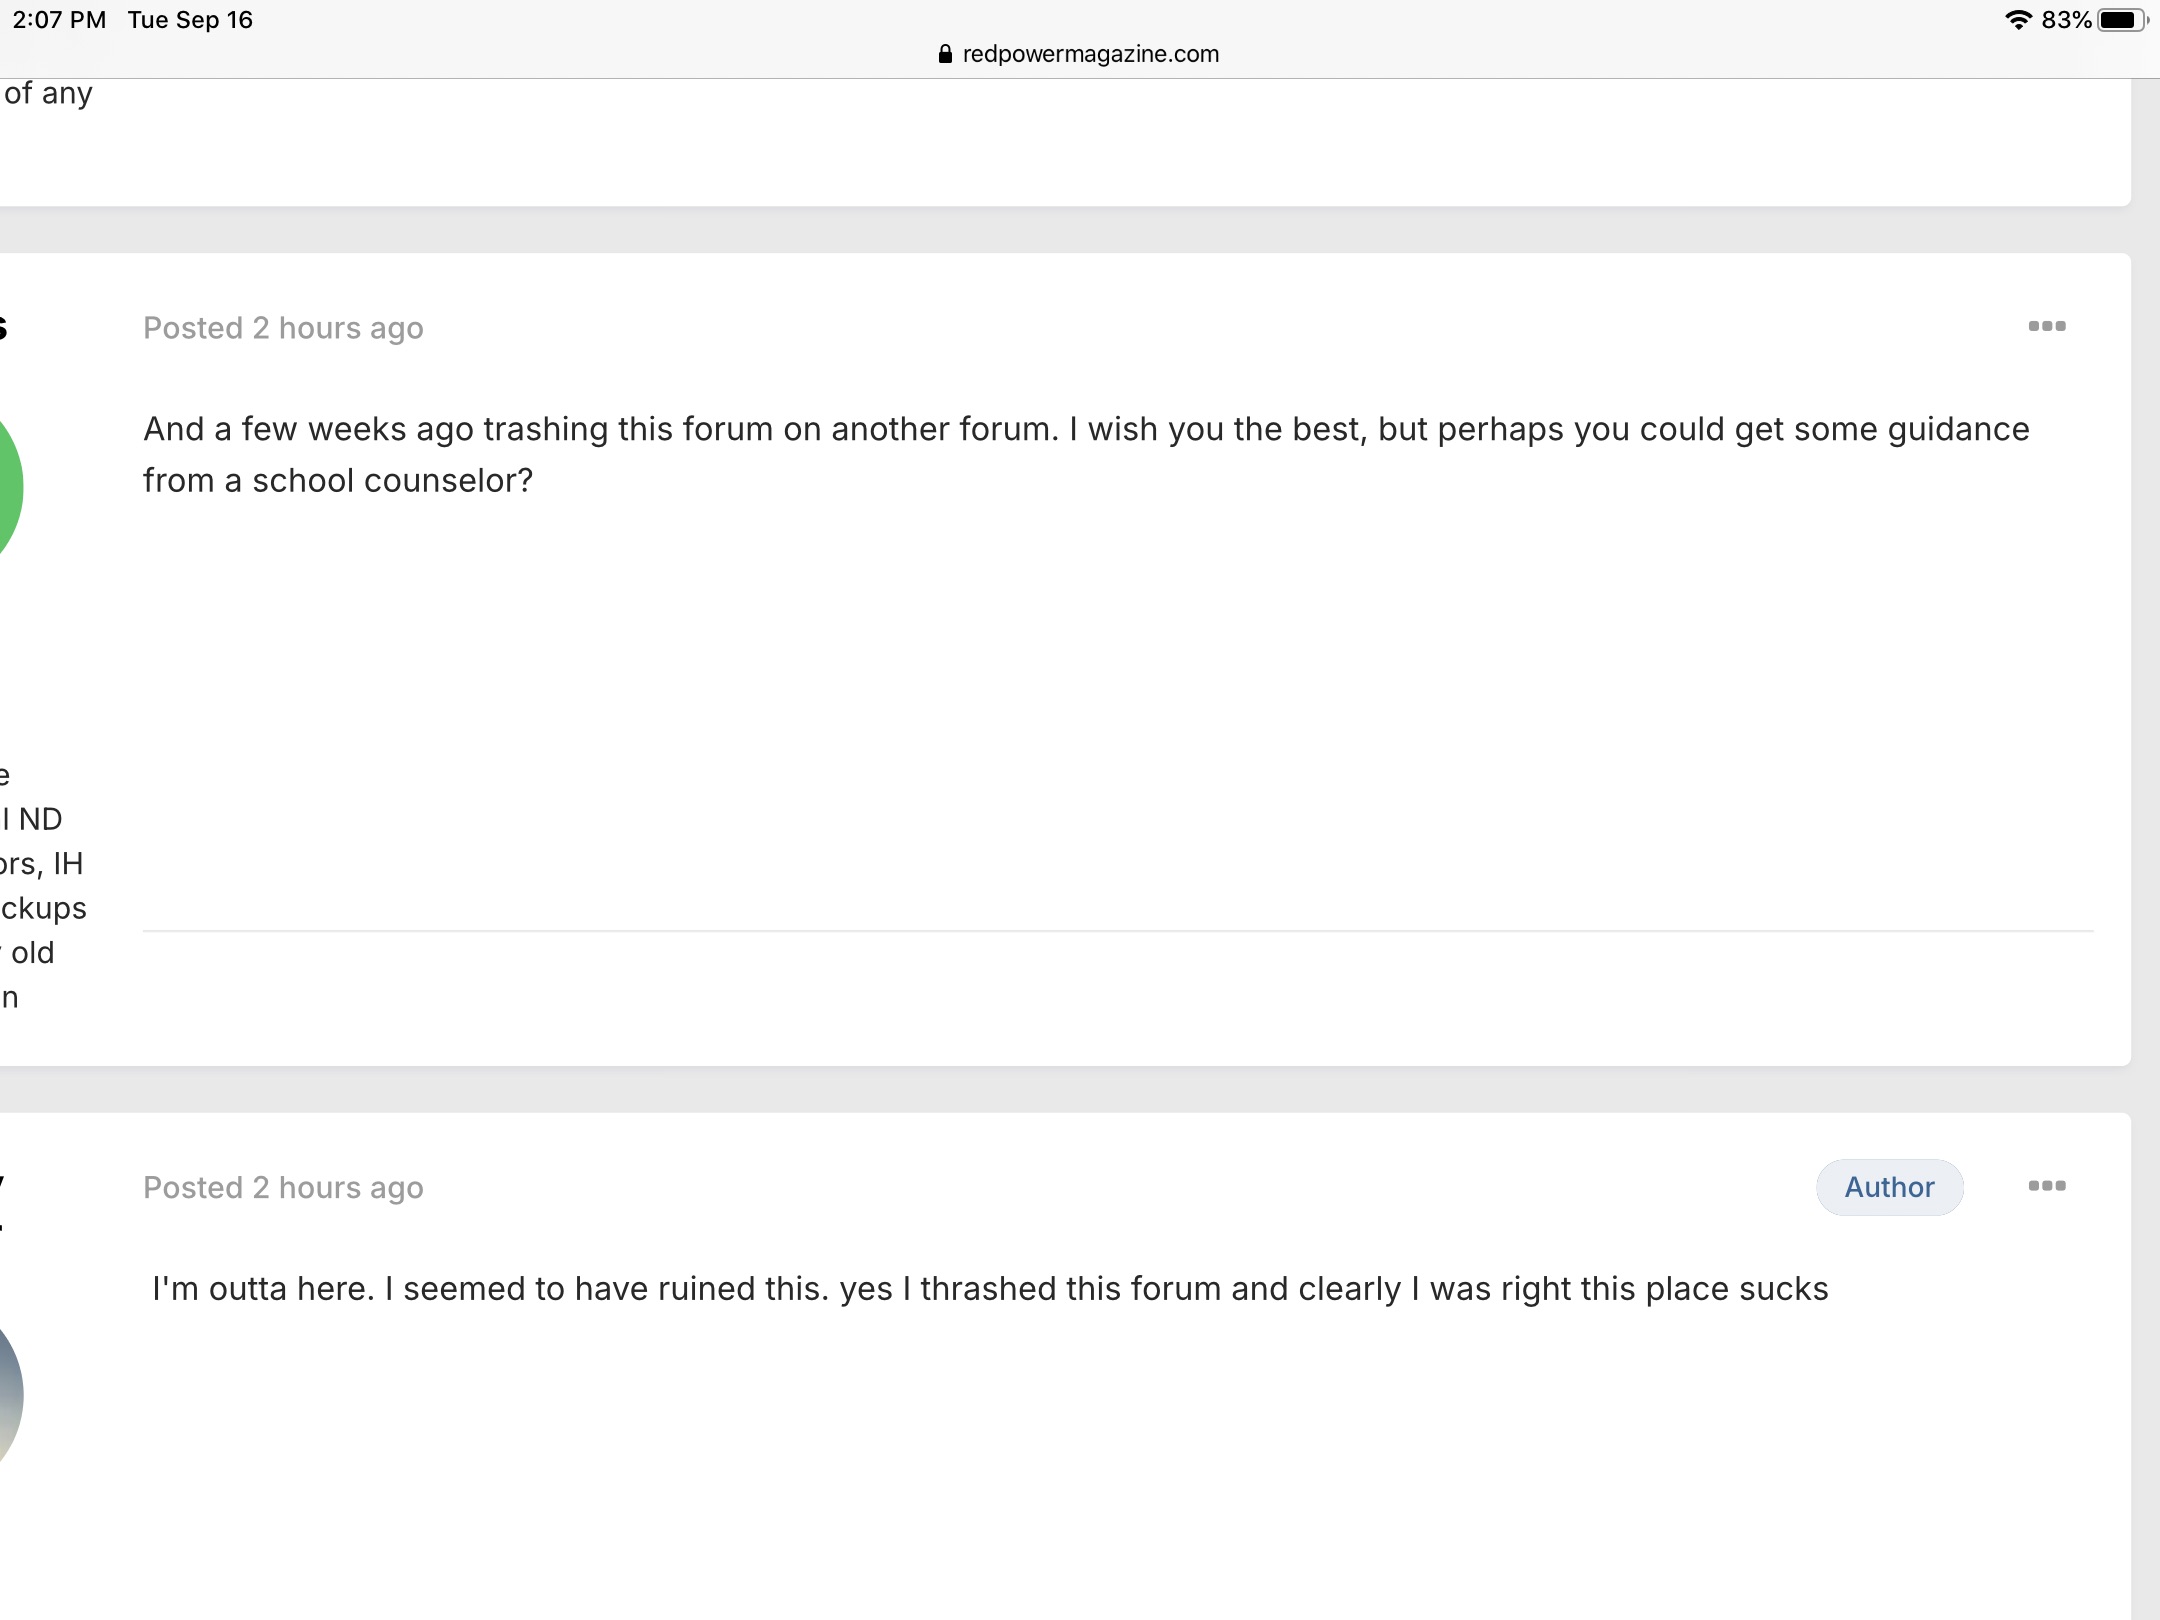The image size is (2160, 1620).
Task: Tap the Tue Sep 16 date
Action: tap(190, 20)
